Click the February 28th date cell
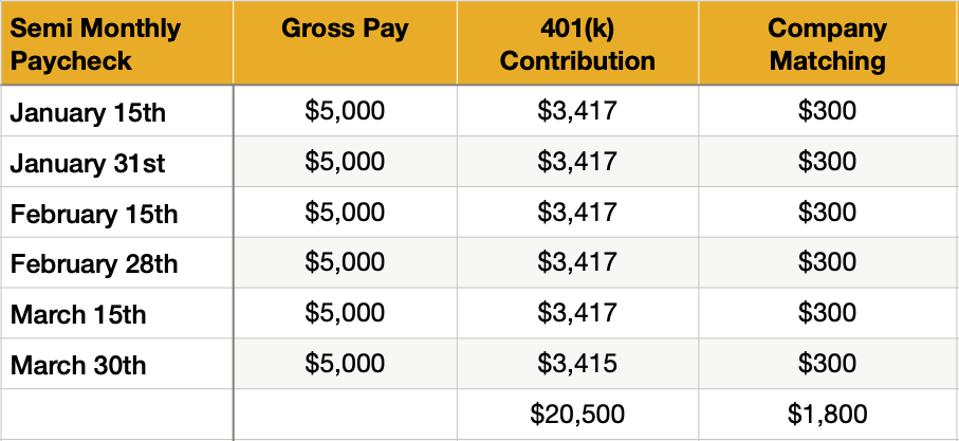This screenshot has width=959, height=441. tap(94, 264)
